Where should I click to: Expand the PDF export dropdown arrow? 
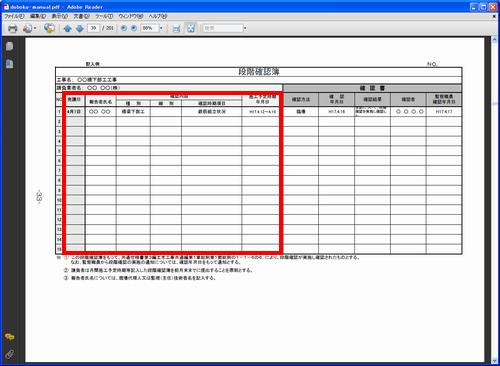point(35,28)
